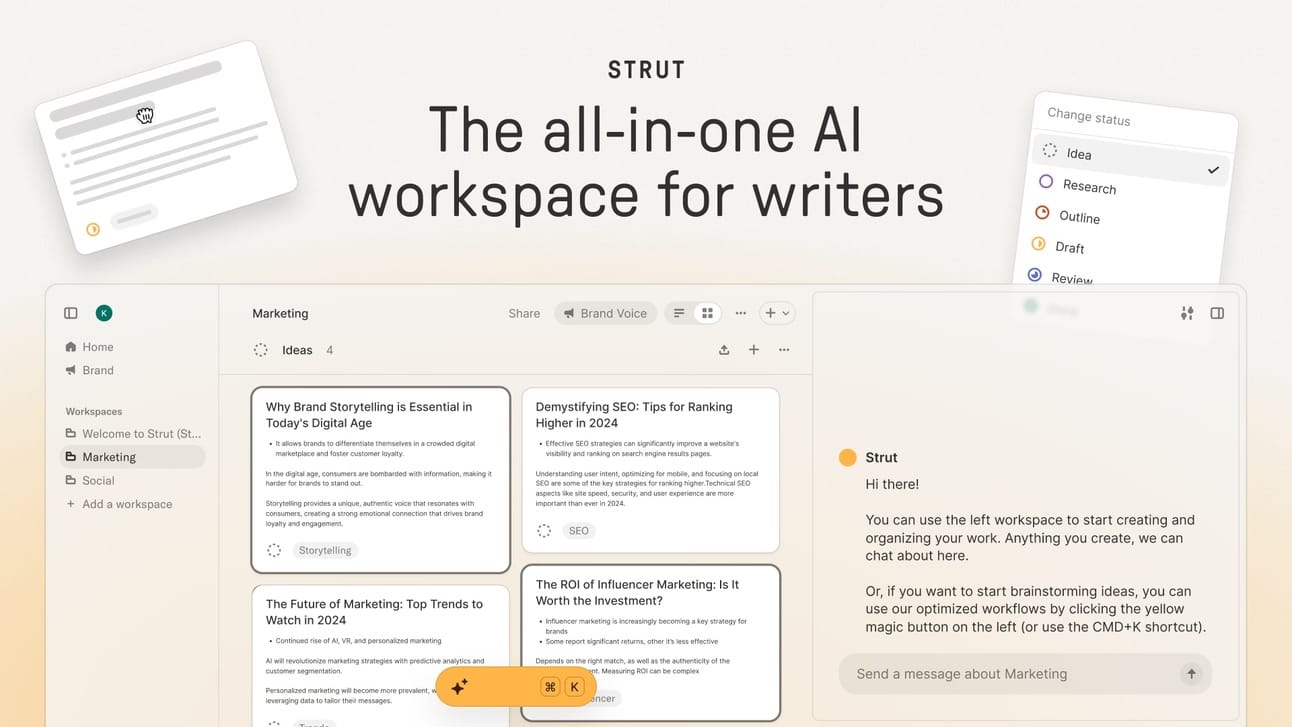Select the Marketing workspace
The image size is (1292, 727).
click(x=133, y=457)
